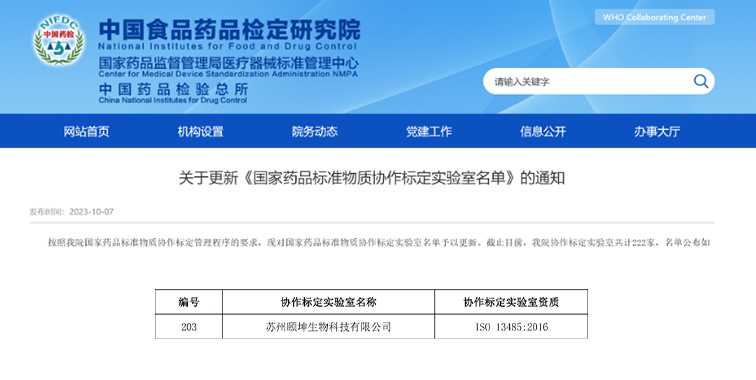Click the 中国药品检验总所 heading

point(174,89)
